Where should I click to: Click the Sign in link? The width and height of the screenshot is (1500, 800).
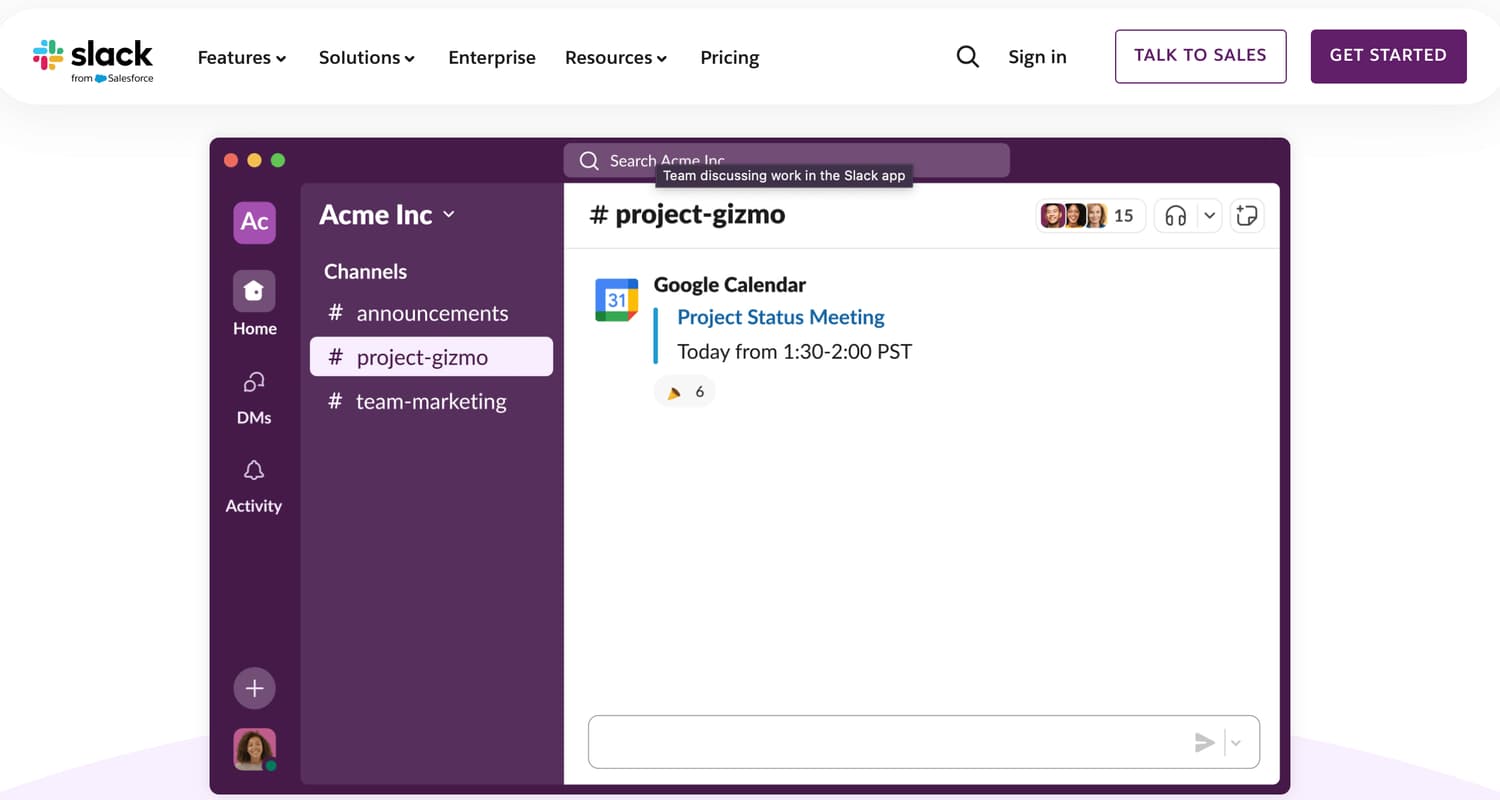pyautogui.click(x=1037, y=57)
